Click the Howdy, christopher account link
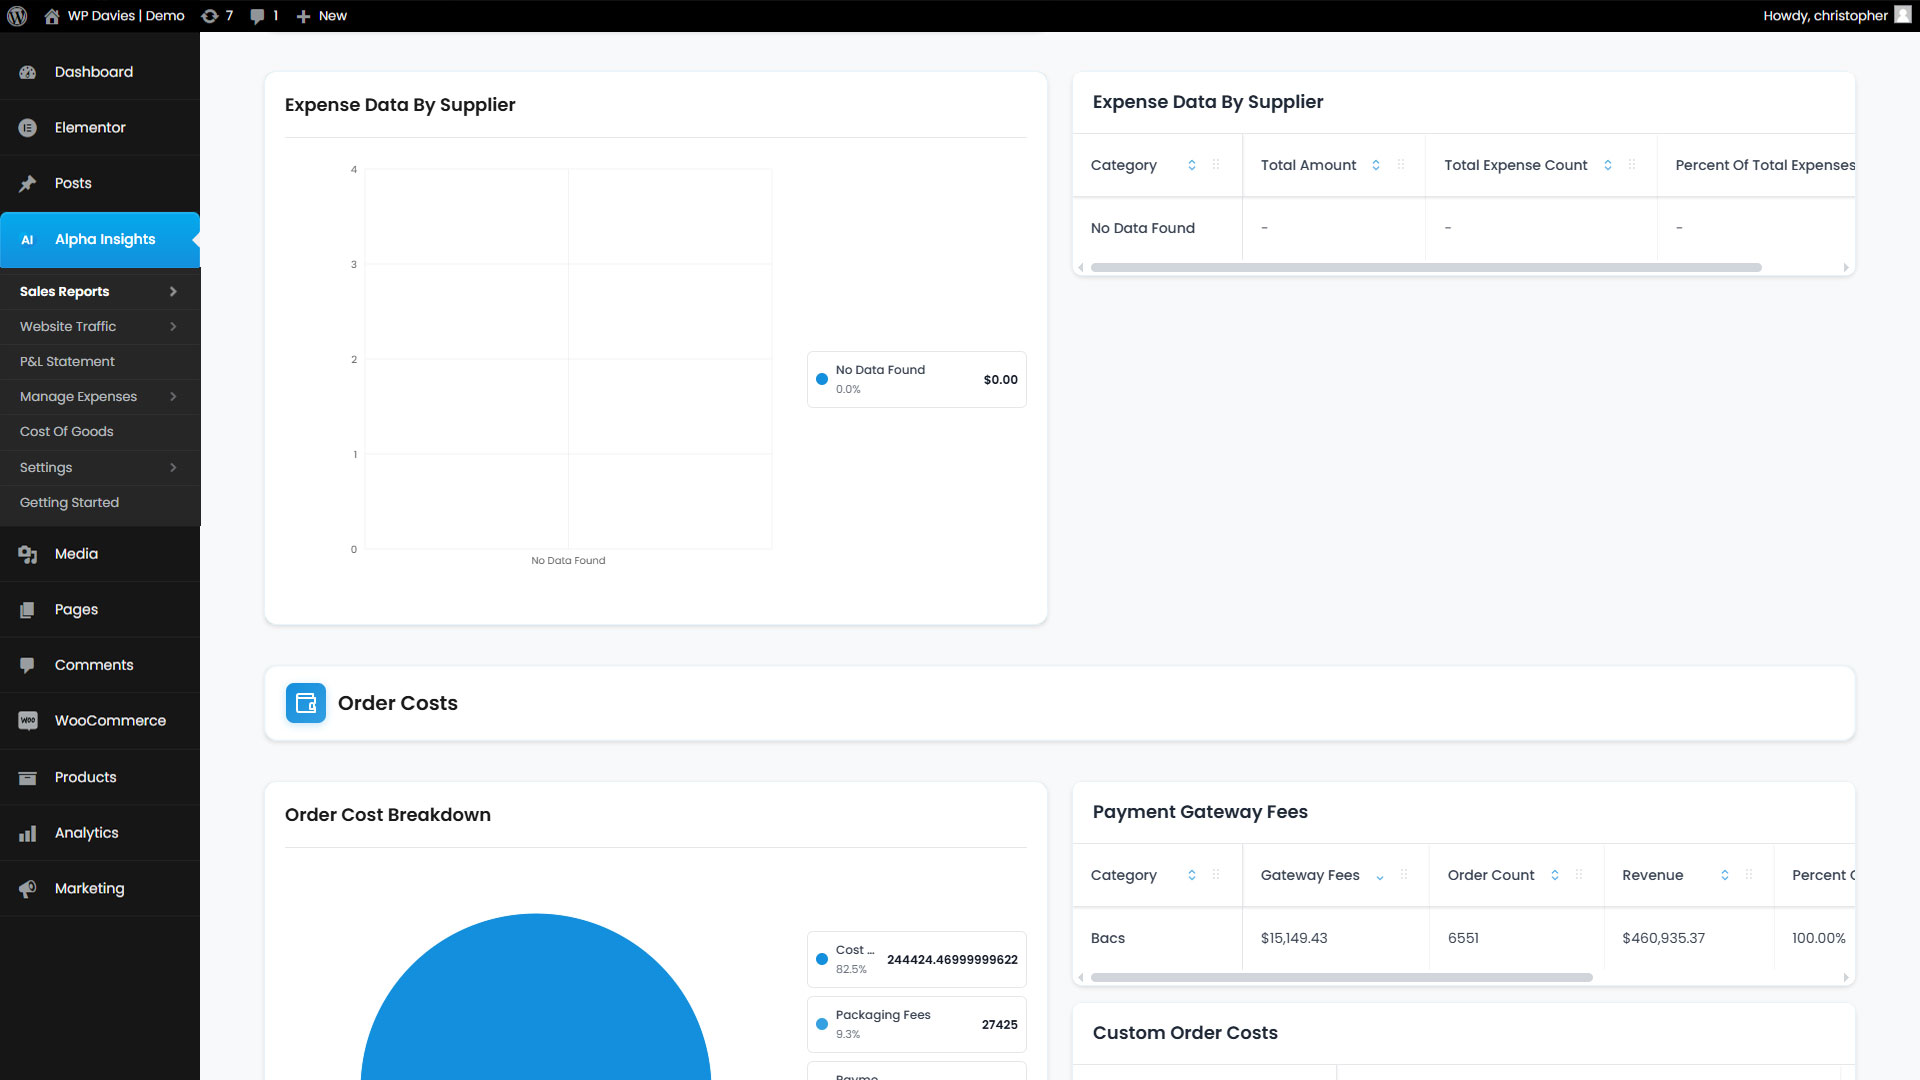This screenshot has height=1080, width=1920. pos(1825,16)
